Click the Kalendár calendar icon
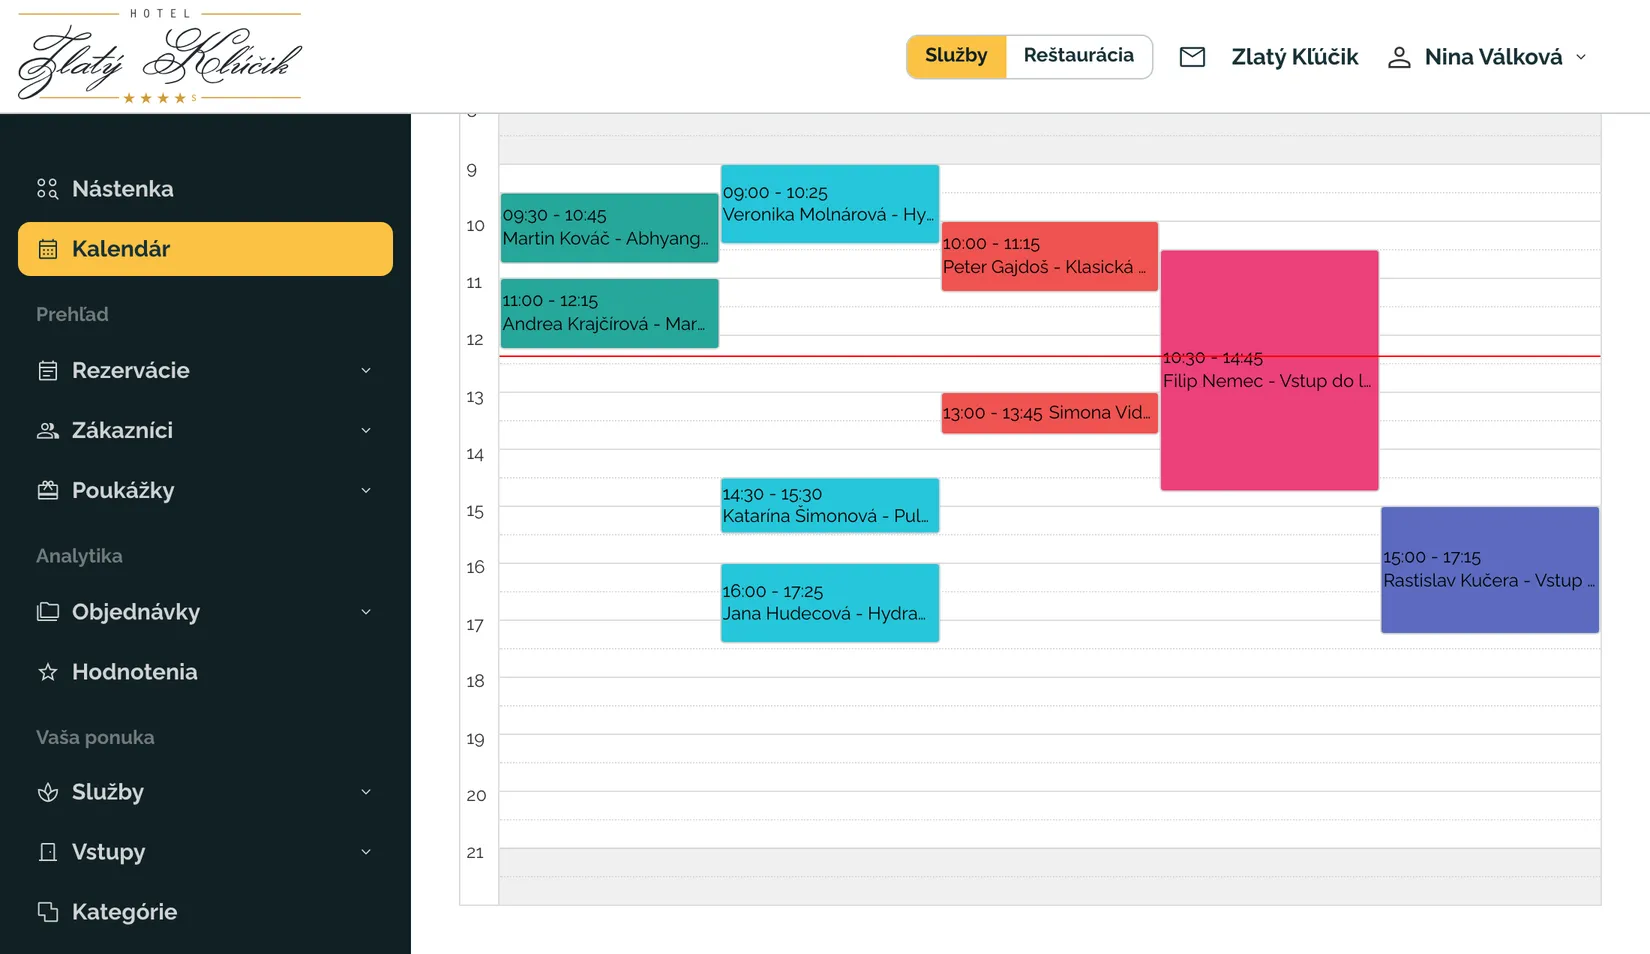 pyautogui.click(x=47, y=249)
